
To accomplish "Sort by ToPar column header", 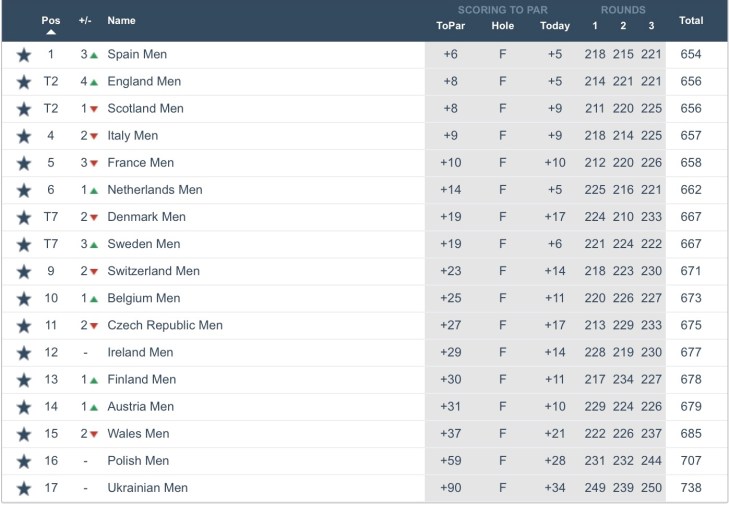I will coord(451,26).
